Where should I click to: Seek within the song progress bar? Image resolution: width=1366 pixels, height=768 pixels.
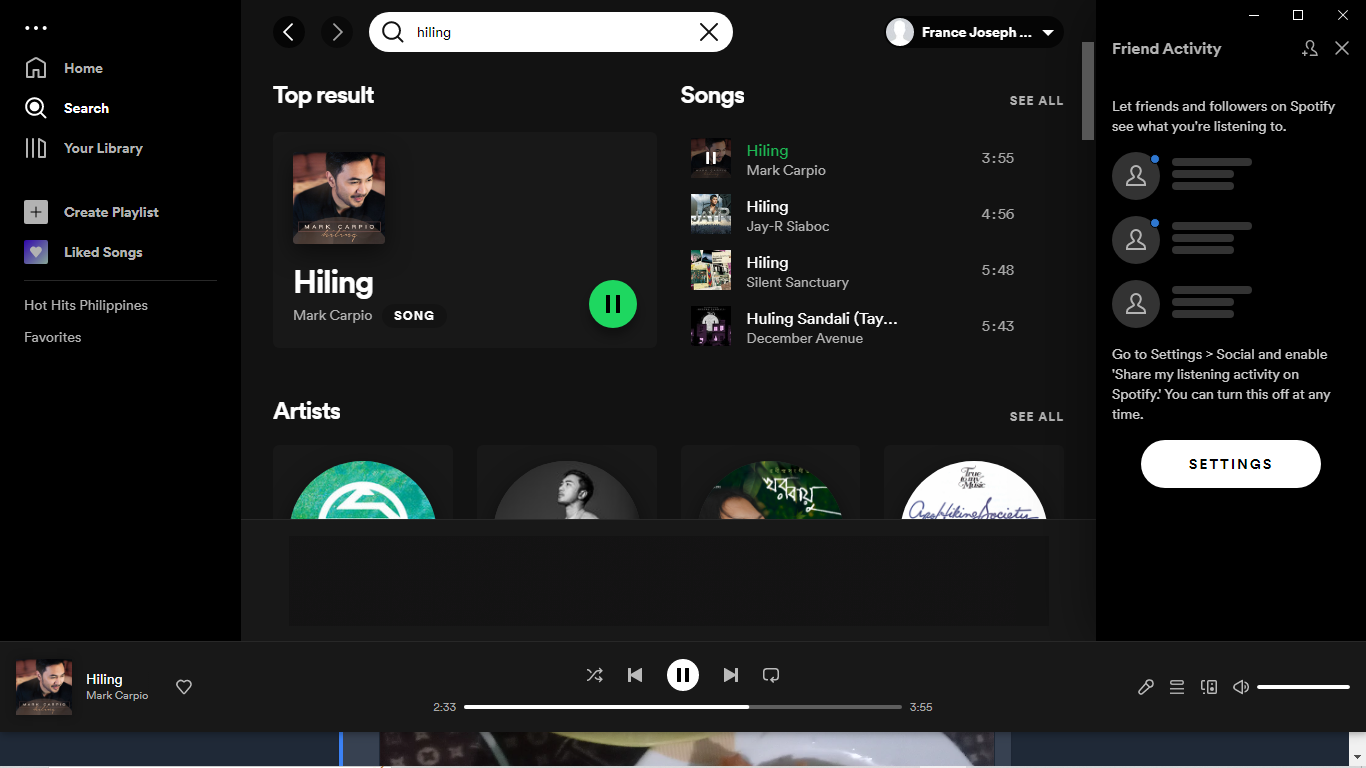click(x=683, y=707)
